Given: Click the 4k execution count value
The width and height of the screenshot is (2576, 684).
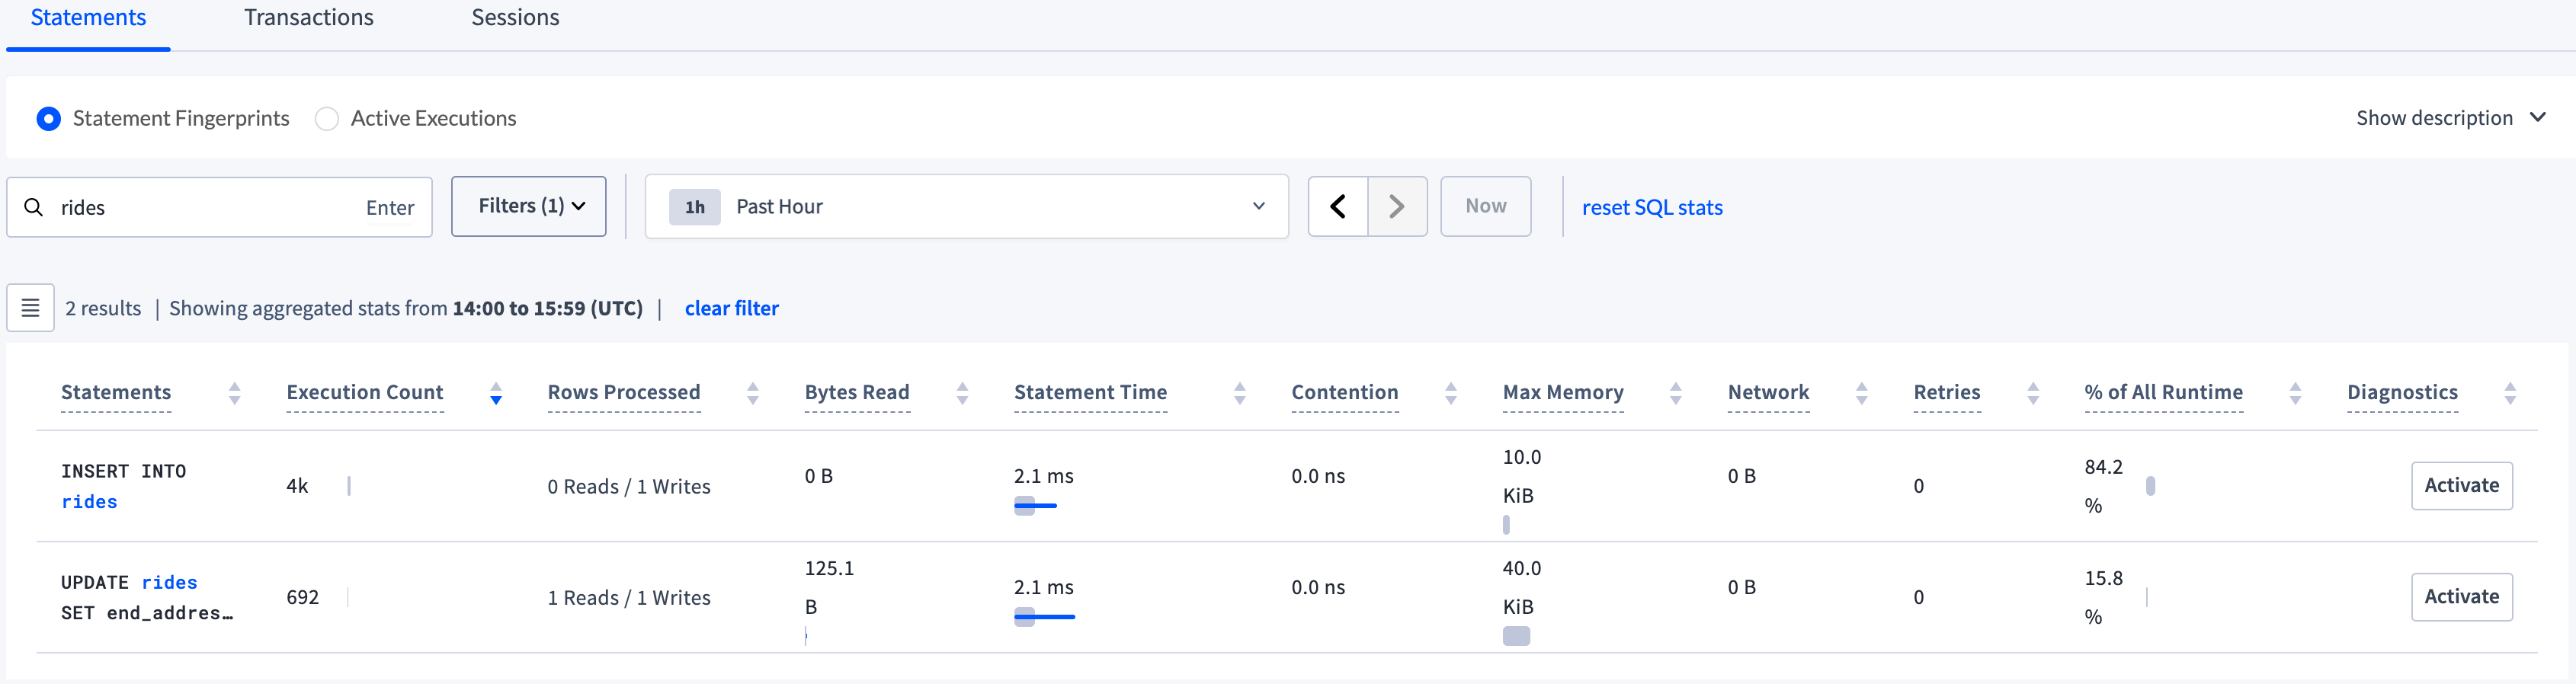Looking at the screenshot, I should click(297, 486).
